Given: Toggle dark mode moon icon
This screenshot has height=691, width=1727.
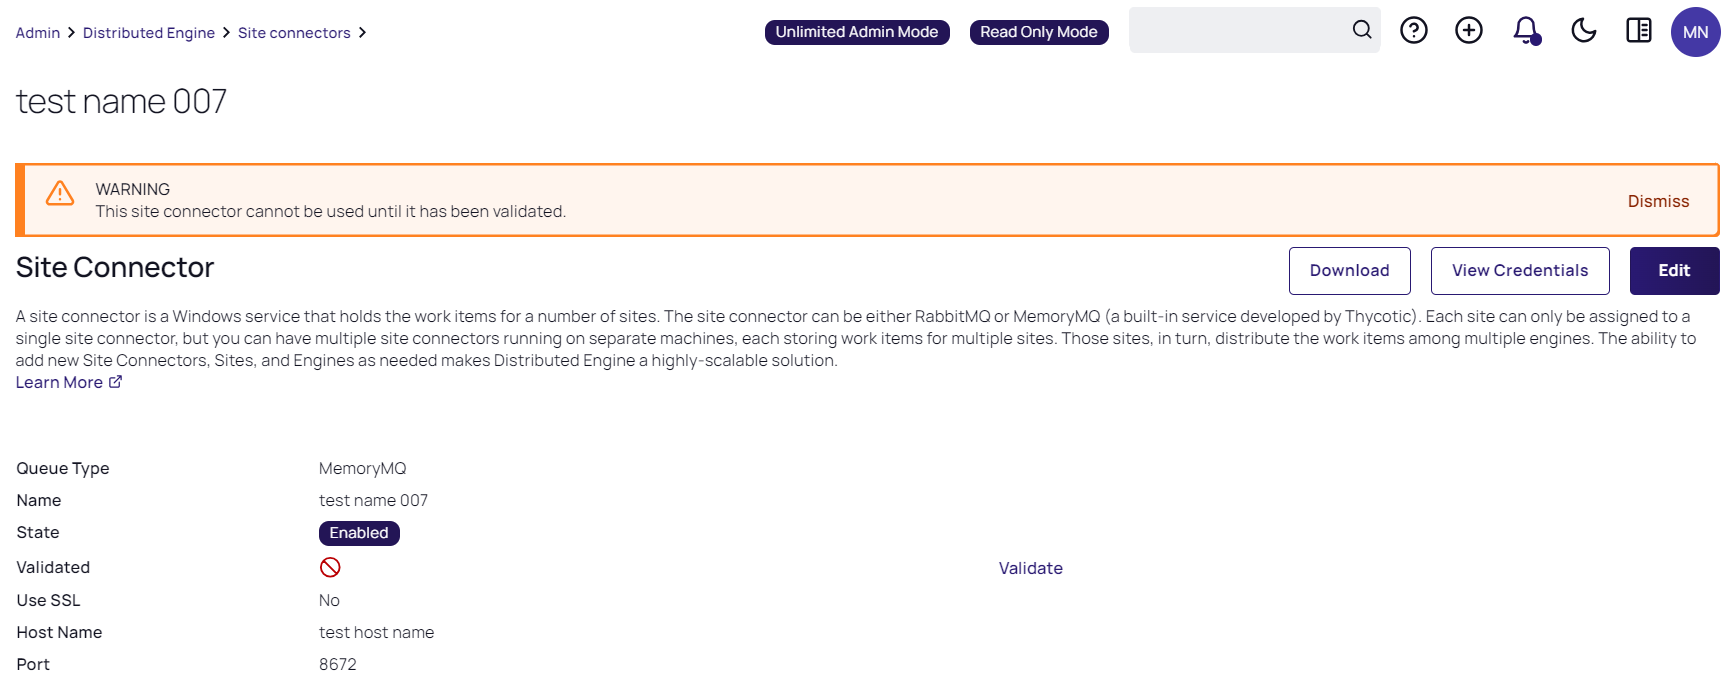Looking at the screenshot, I should [1583, 31].
